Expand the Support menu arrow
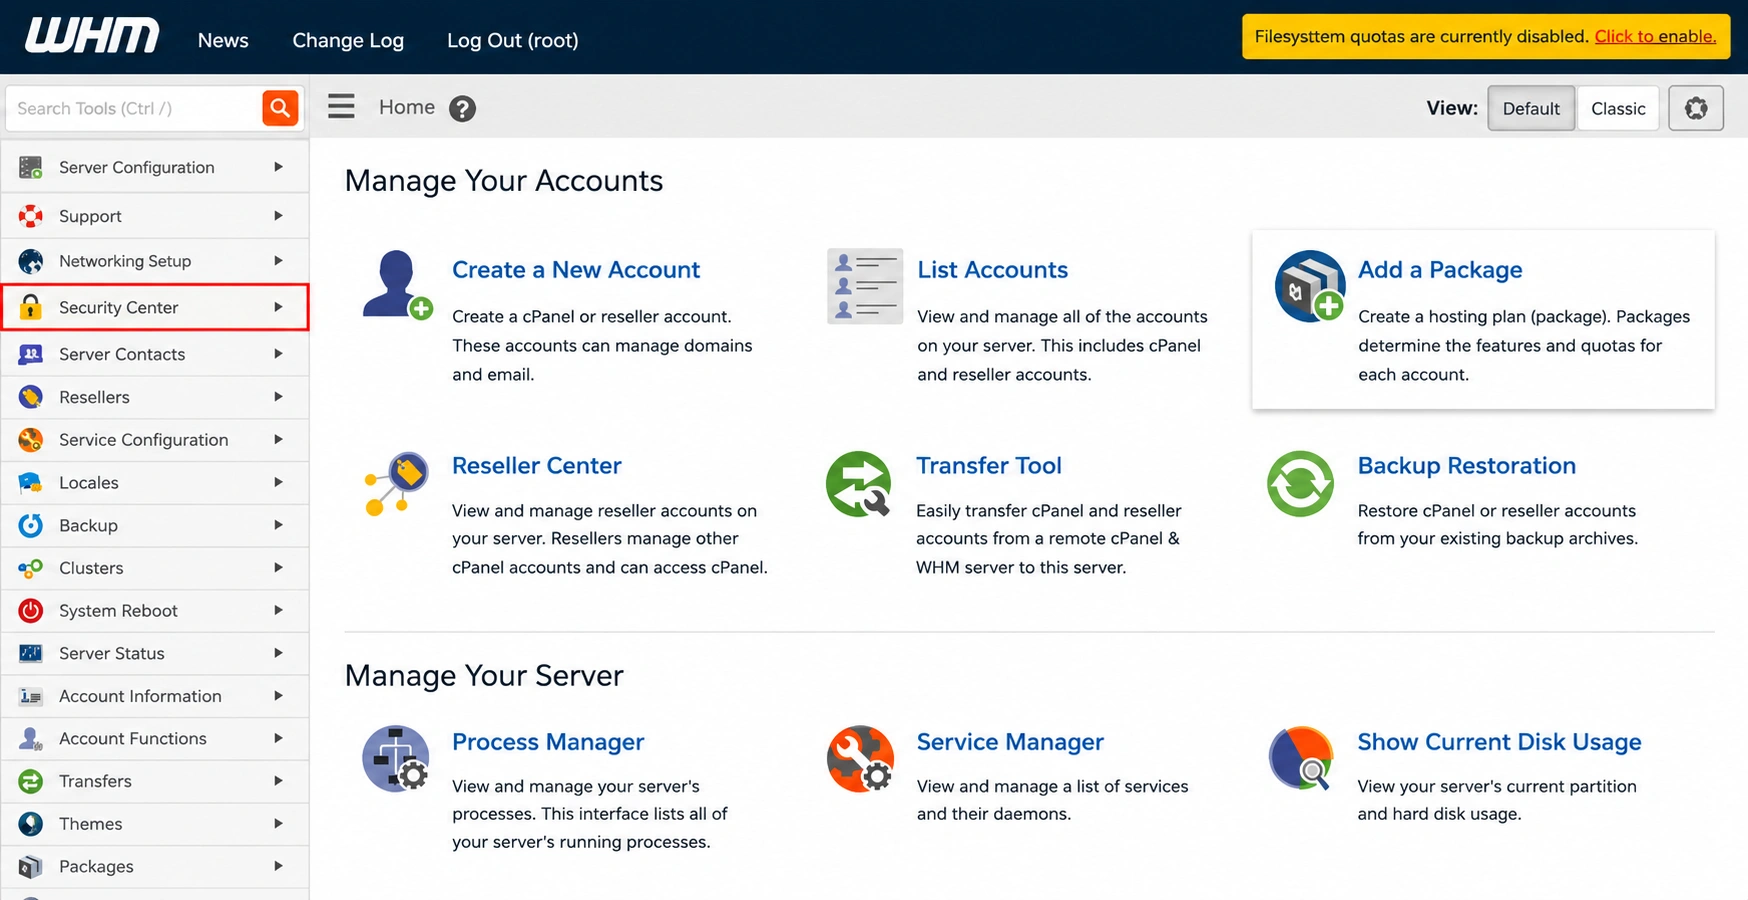 tap(278, 216)
